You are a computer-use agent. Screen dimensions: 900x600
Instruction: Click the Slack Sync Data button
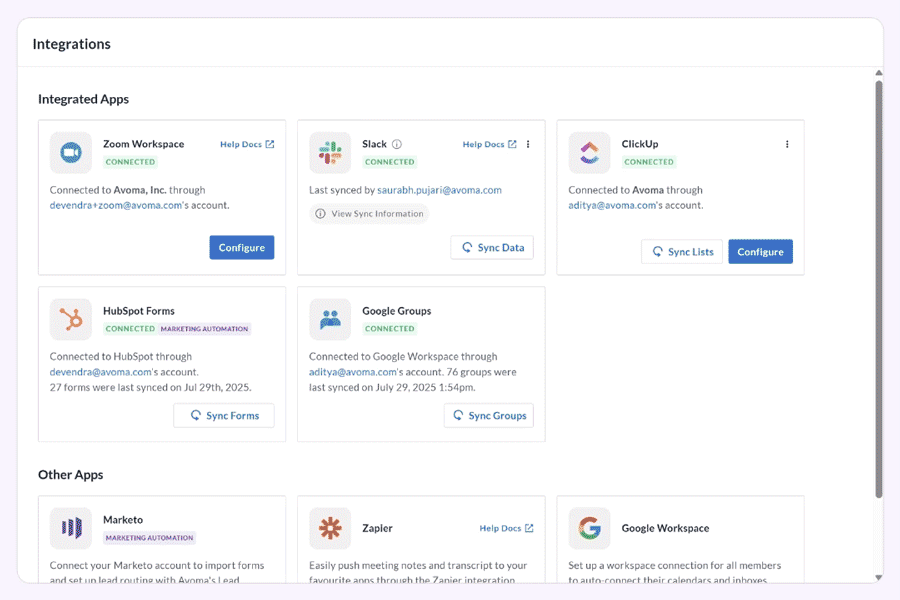492,248
